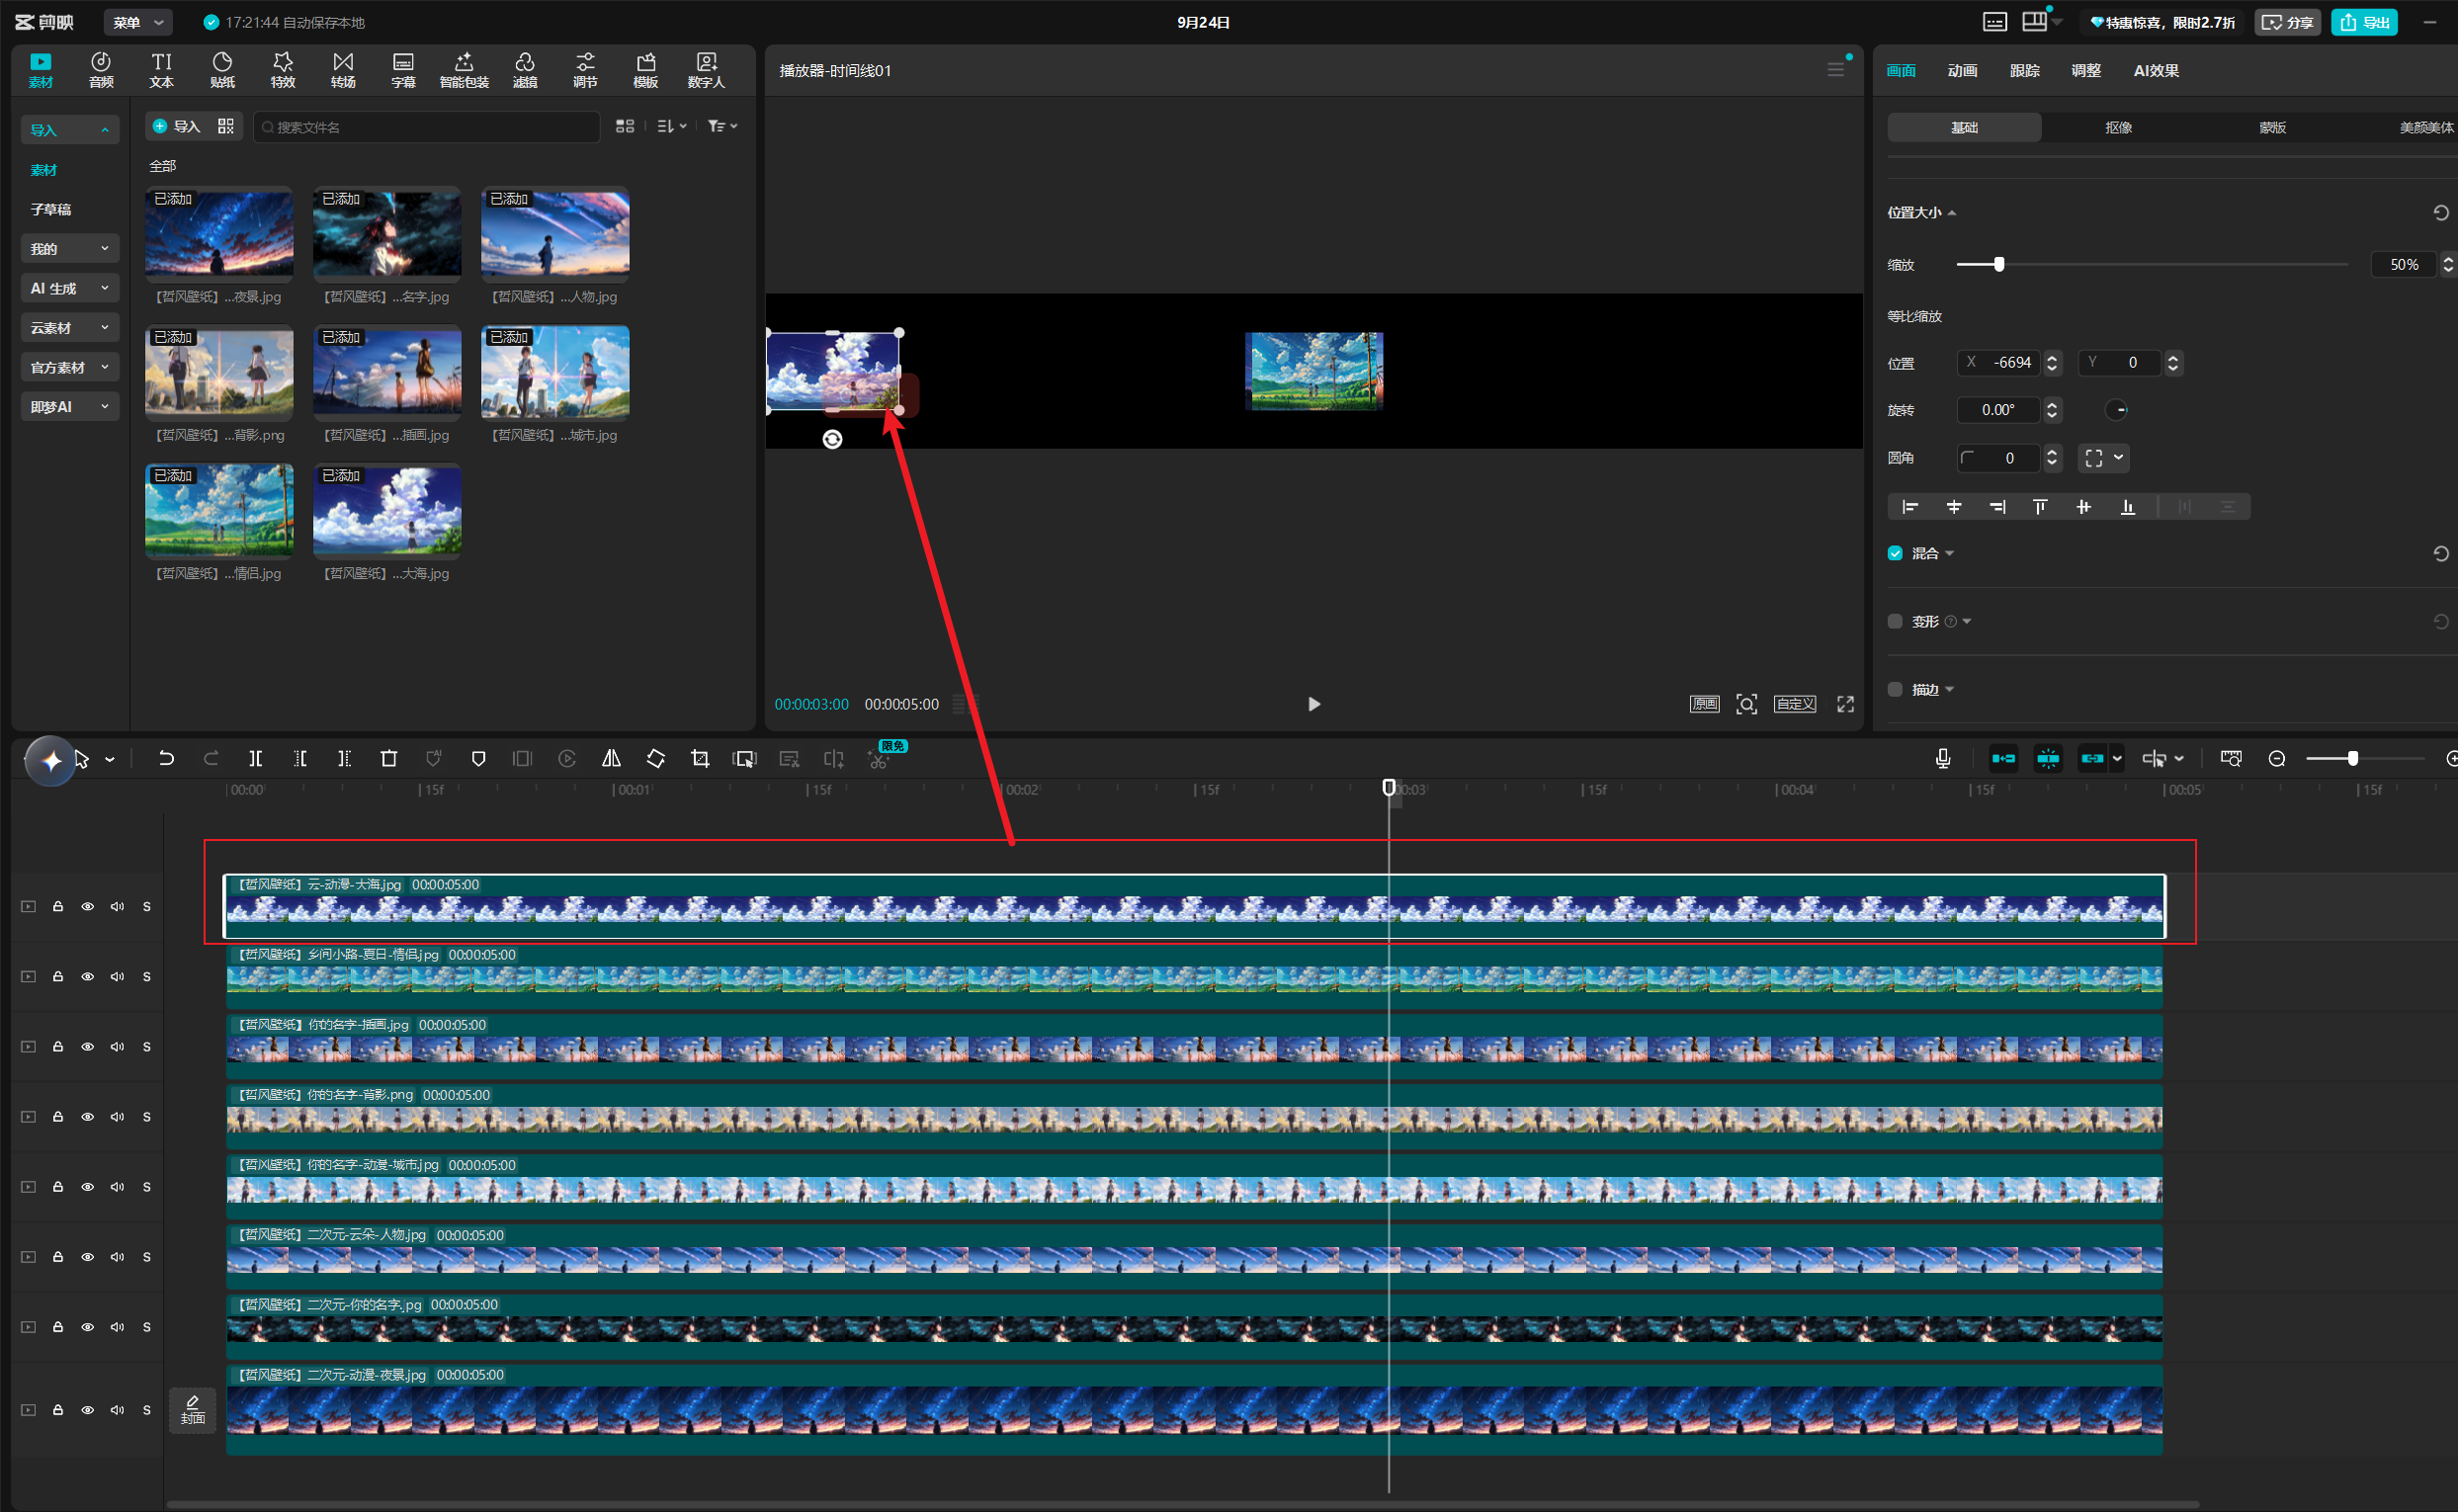Image resolution: width=2458 pixels, height=1512 pixels.
Task: Uncheck the 混合 checkbox
Action: pyautogui.click(x=1894, y=553)
